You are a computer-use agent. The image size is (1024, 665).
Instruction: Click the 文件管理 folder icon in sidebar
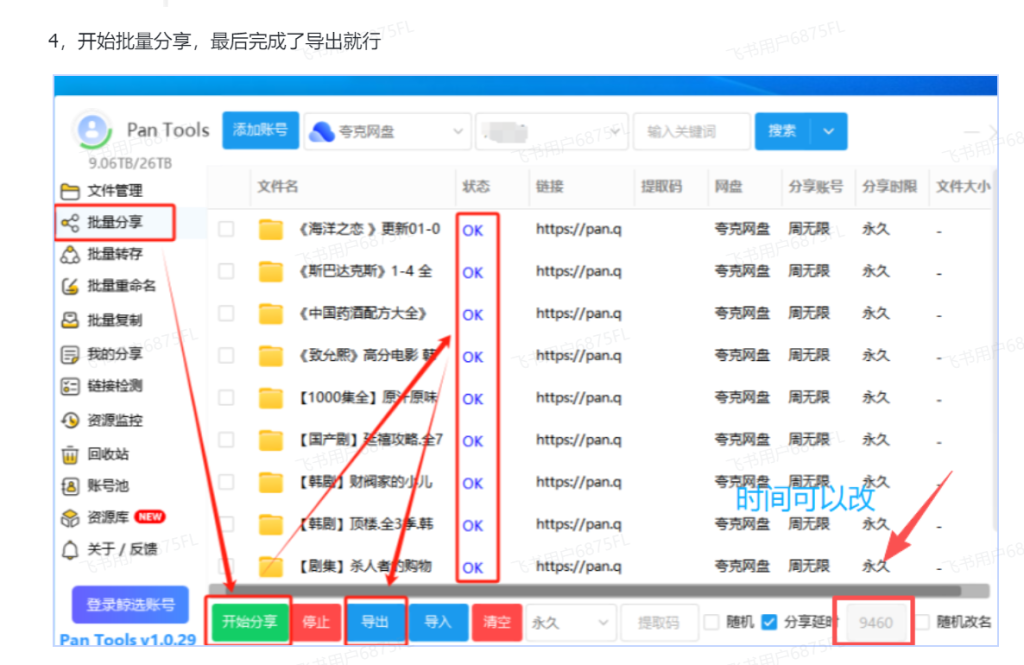coord(70,191)
